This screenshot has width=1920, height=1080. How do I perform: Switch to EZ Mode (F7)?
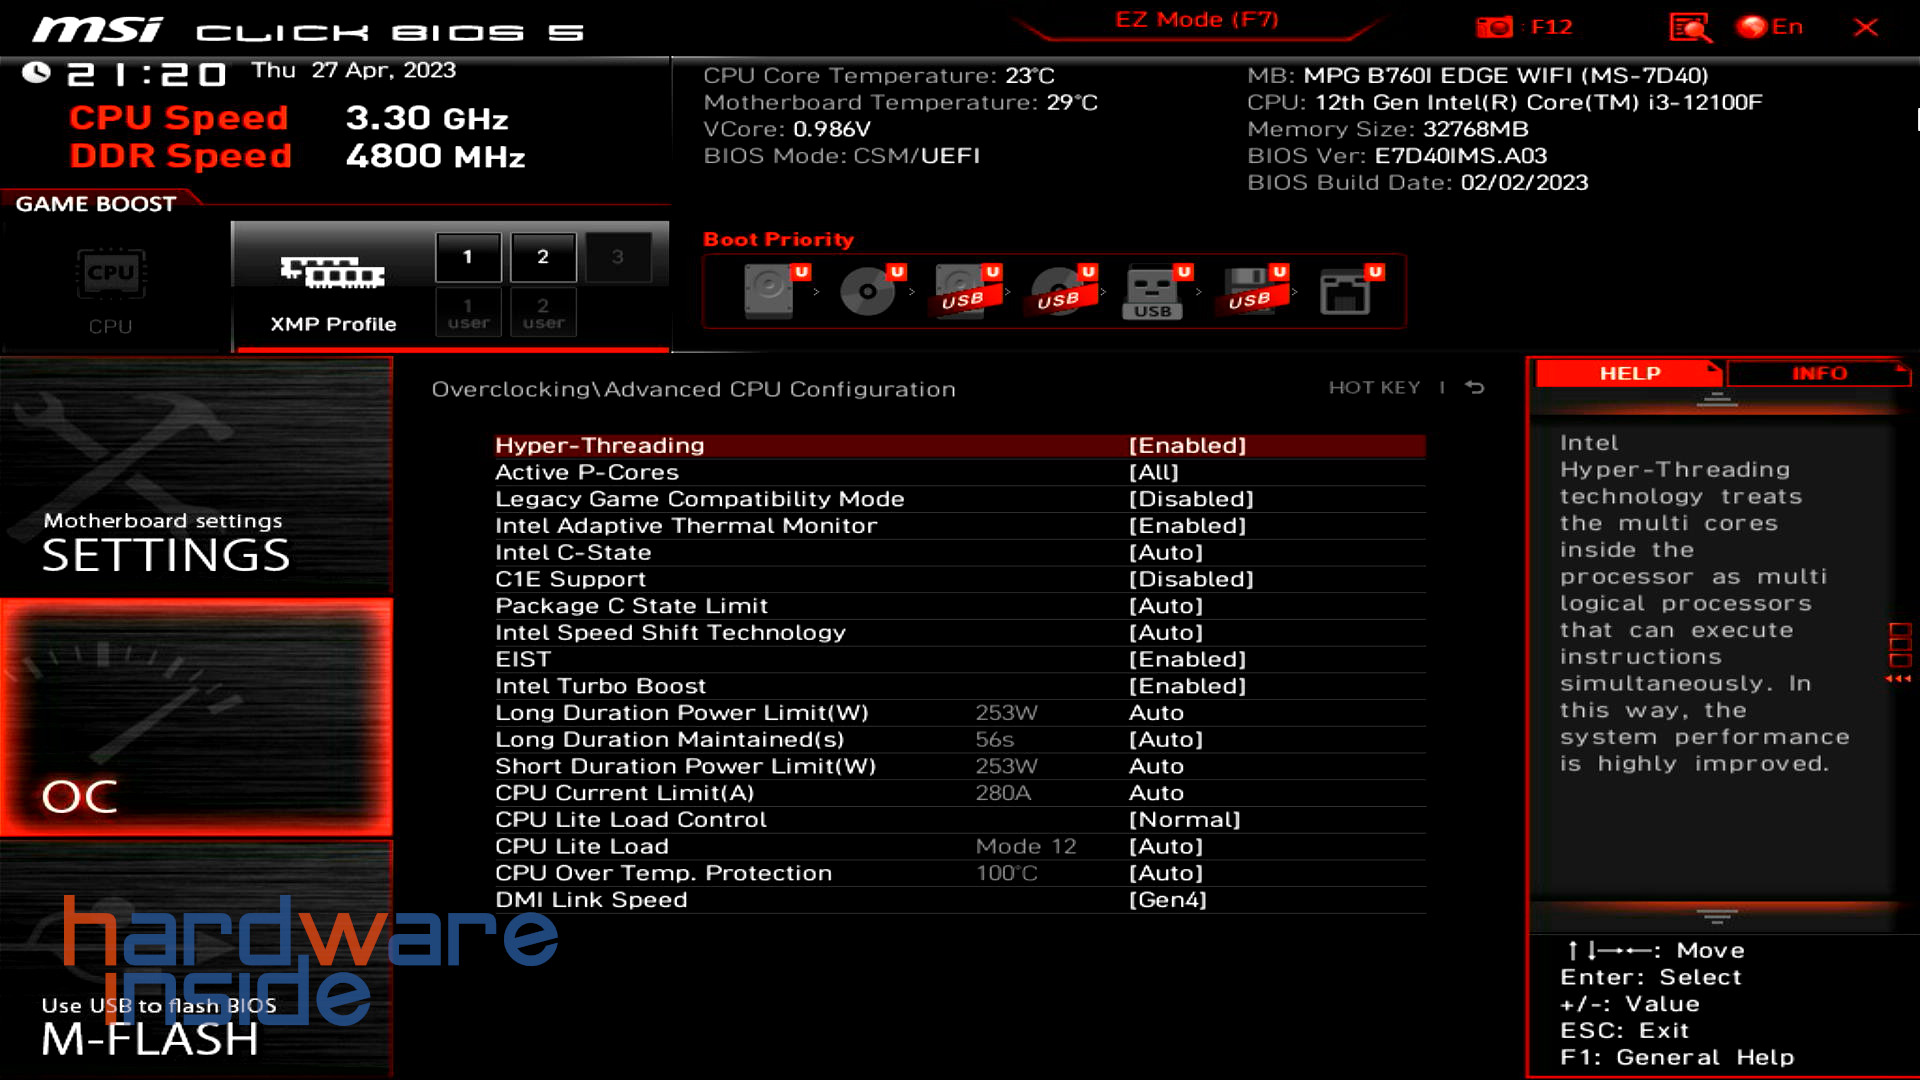coord(1196,20)
